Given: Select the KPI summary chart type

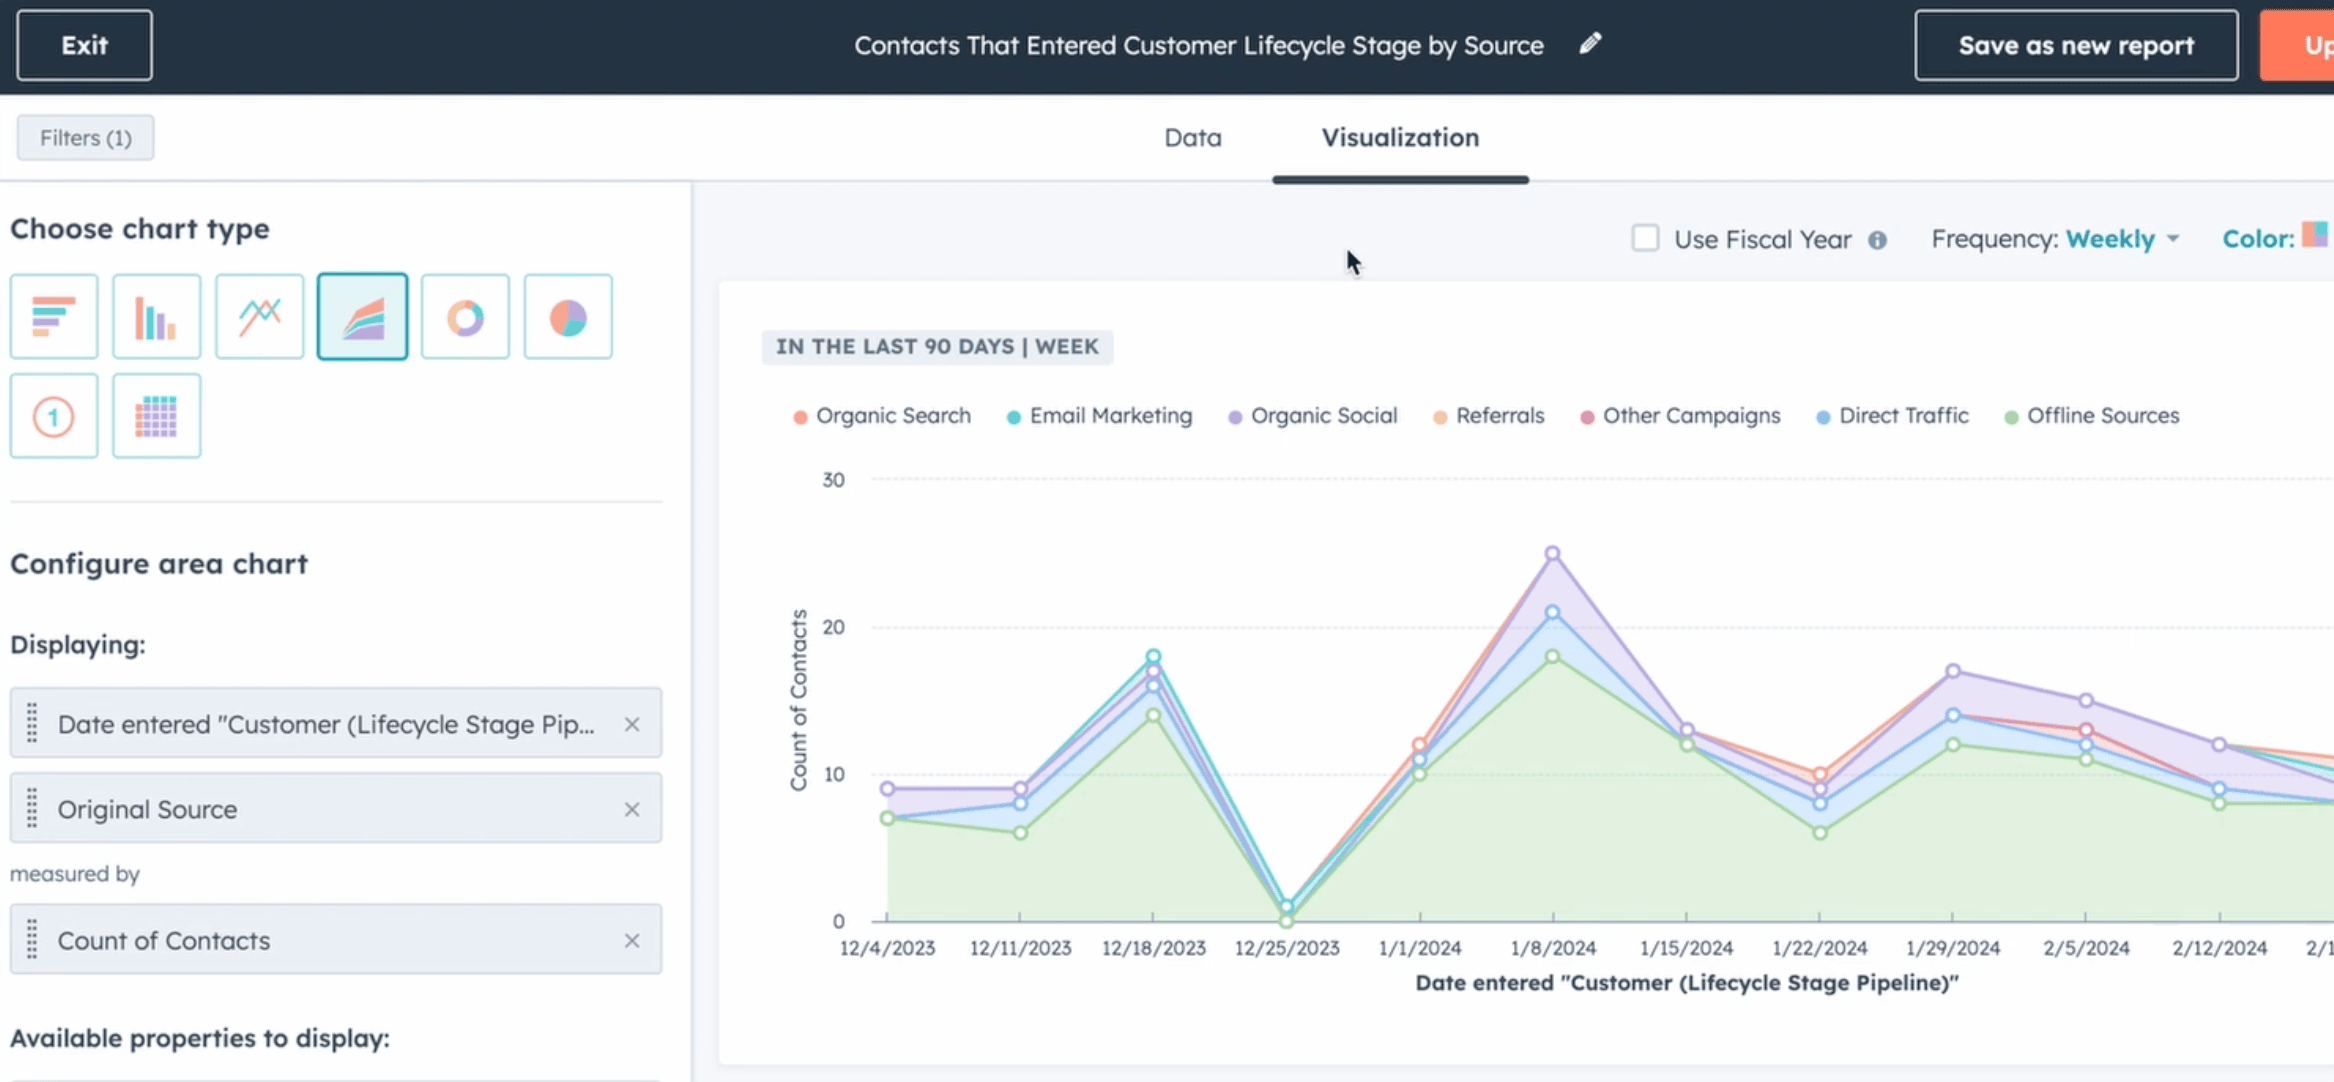Looking at the screenshot, I should click(53, 416).
